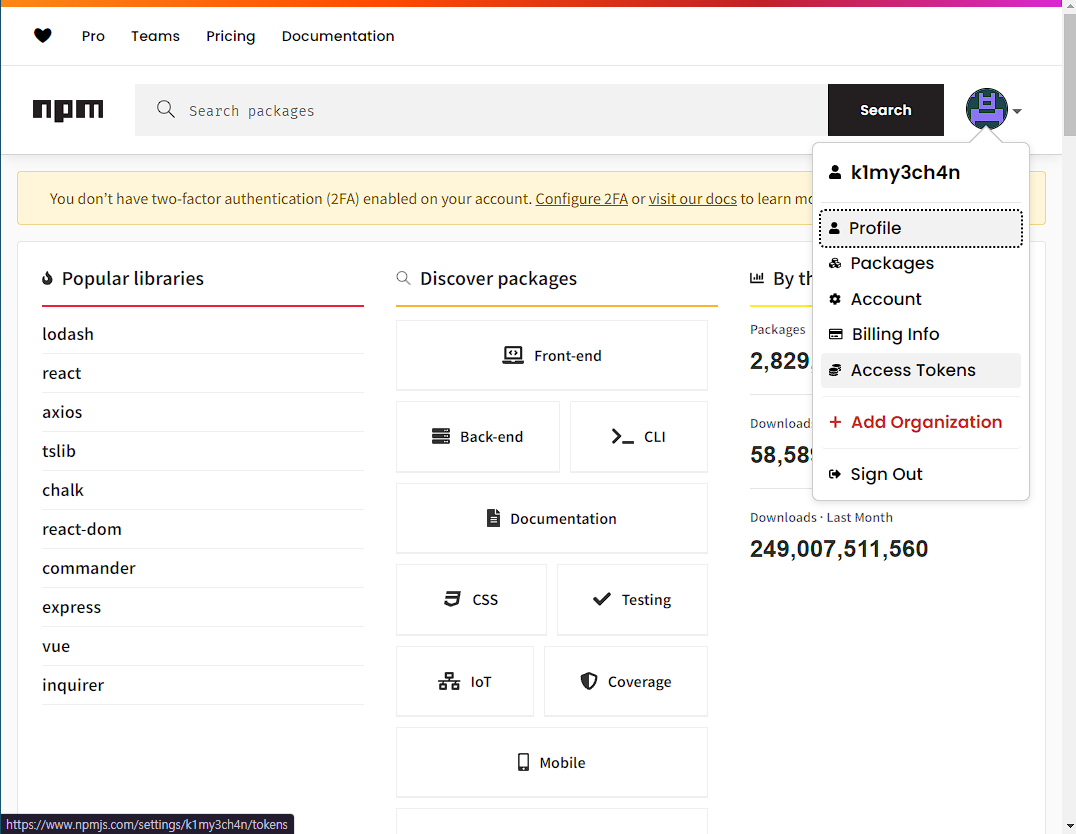
Task: Open Documentation in the top nav
Action: click(x=338, y=36)
